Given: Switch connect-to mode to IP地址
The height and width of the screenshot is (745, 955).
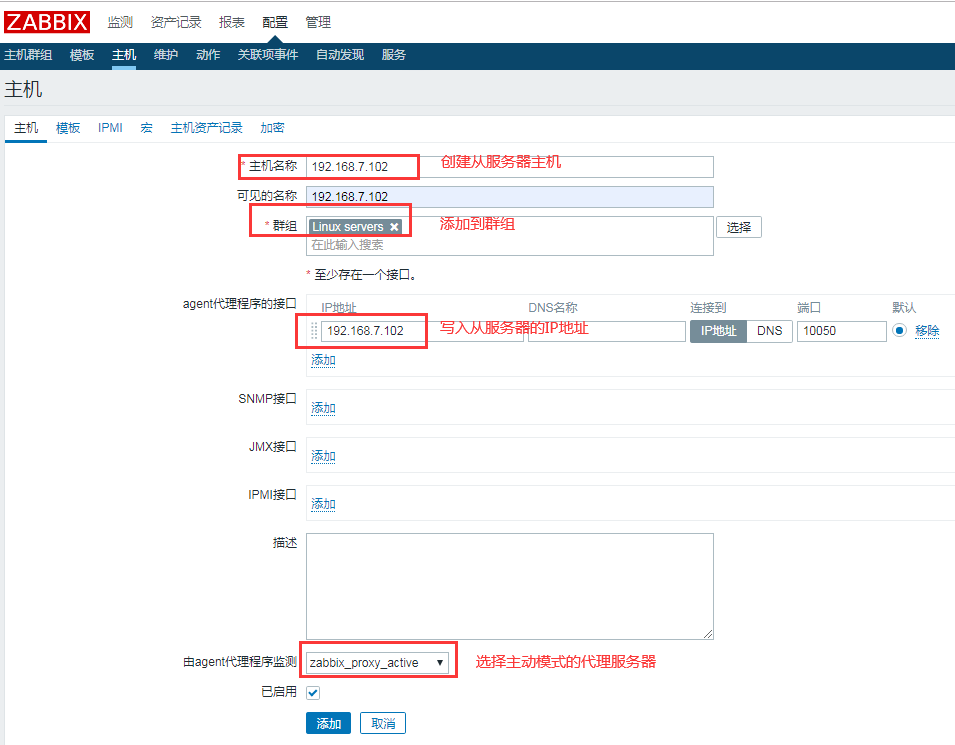Looking at the screenshot, I should pos(719,331).
